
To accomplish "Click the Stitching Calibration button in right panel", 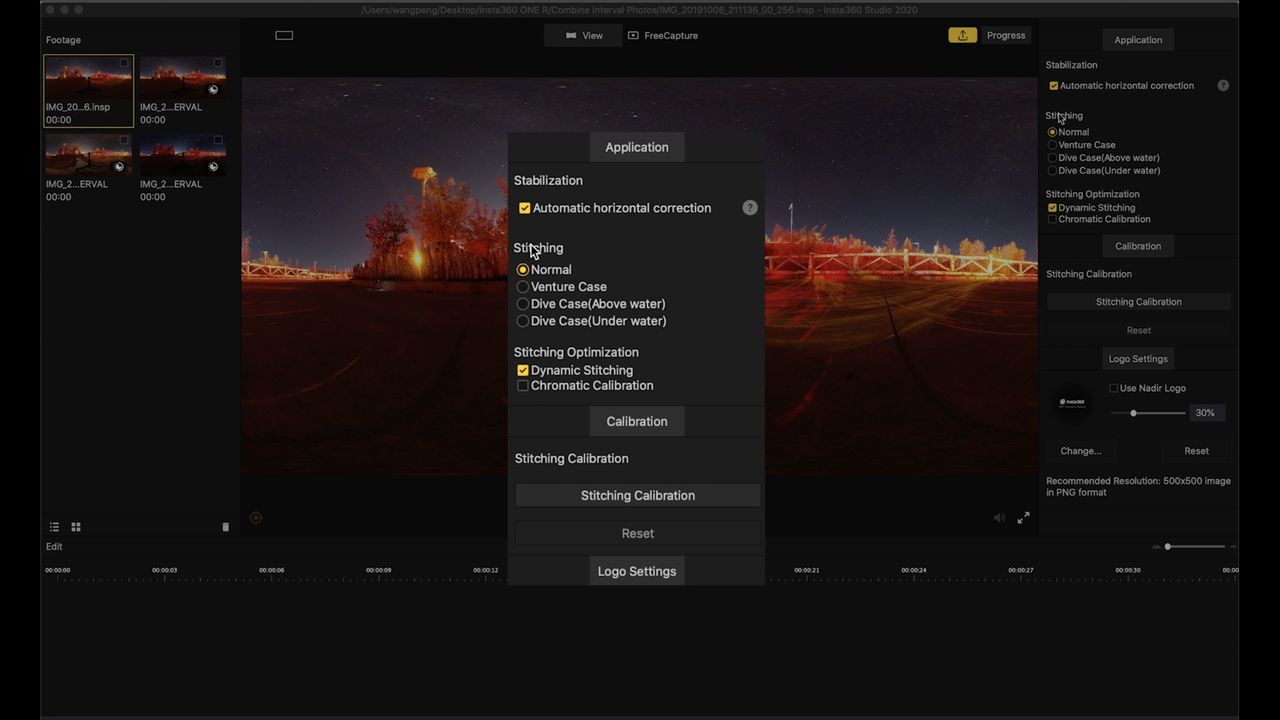I will point(1138,302).
